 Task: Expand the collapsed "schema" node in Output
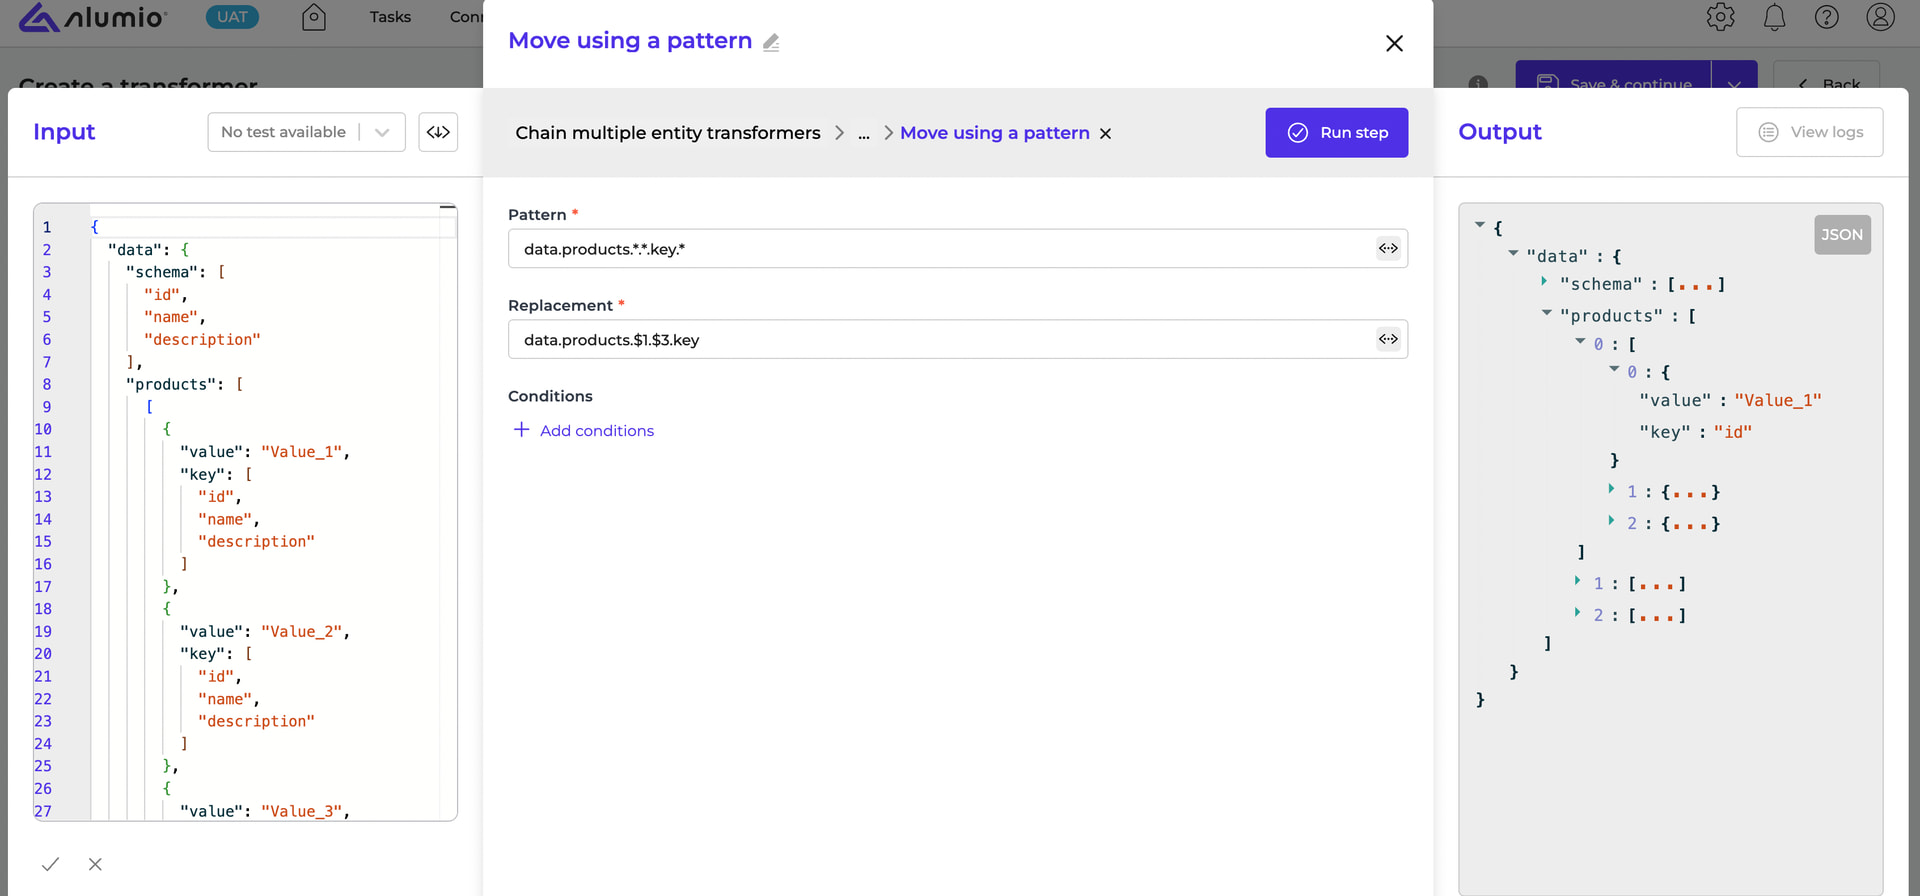pos(1545,283)
